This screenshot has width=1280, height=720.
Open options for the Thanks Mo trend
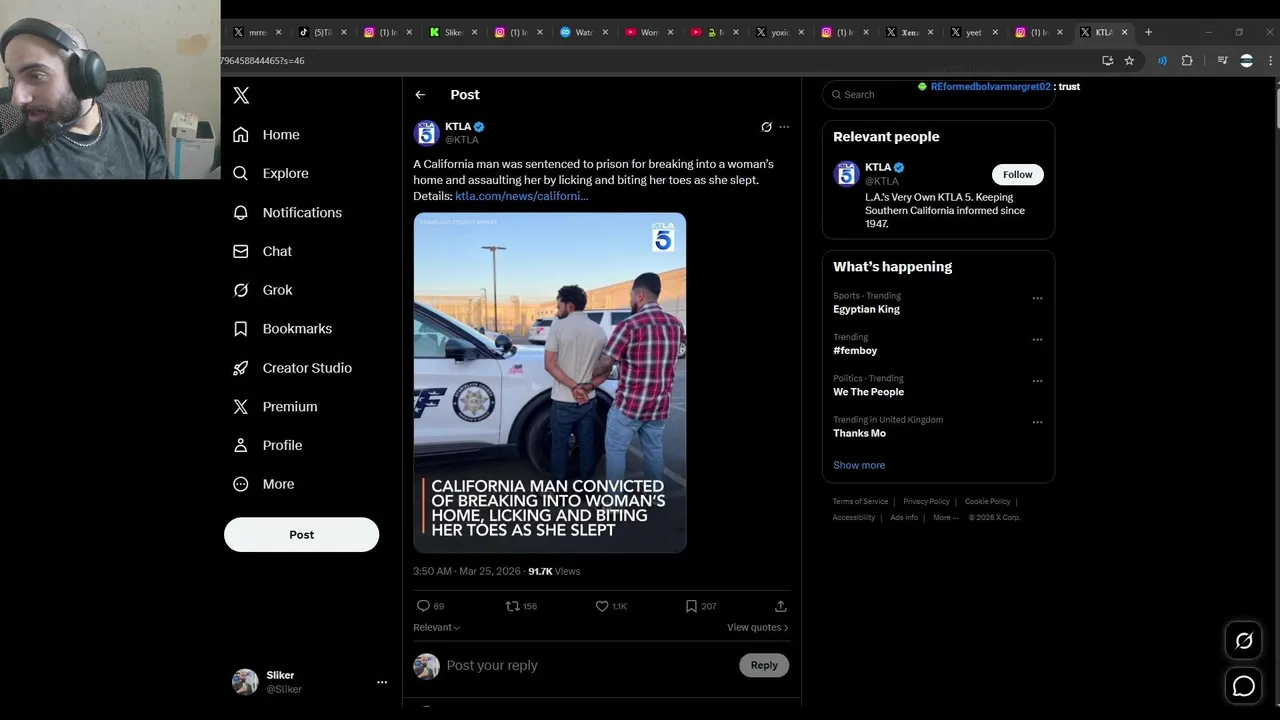click(x=1037, y=422)
